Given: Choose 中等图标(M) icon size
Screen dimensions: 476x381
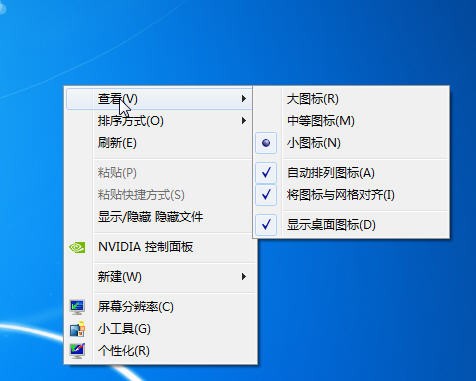Looking at the screenshot, I should tap(351, 121).
